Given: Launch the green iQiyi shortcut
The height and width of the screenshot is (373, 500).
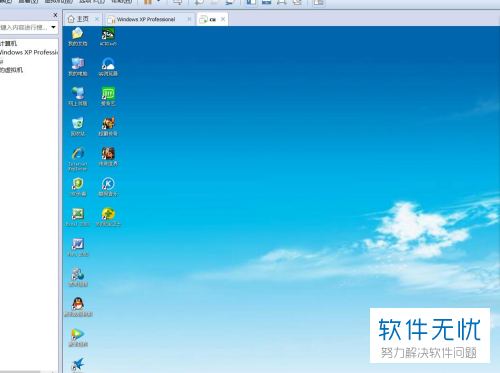Looking at the screenshot, I should point(108,96).
